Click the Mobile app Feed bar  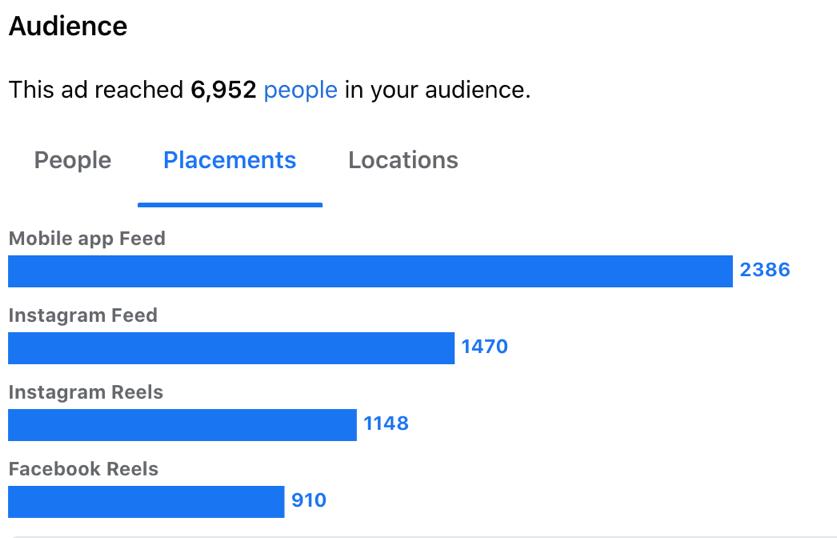[x=370, y=271]
